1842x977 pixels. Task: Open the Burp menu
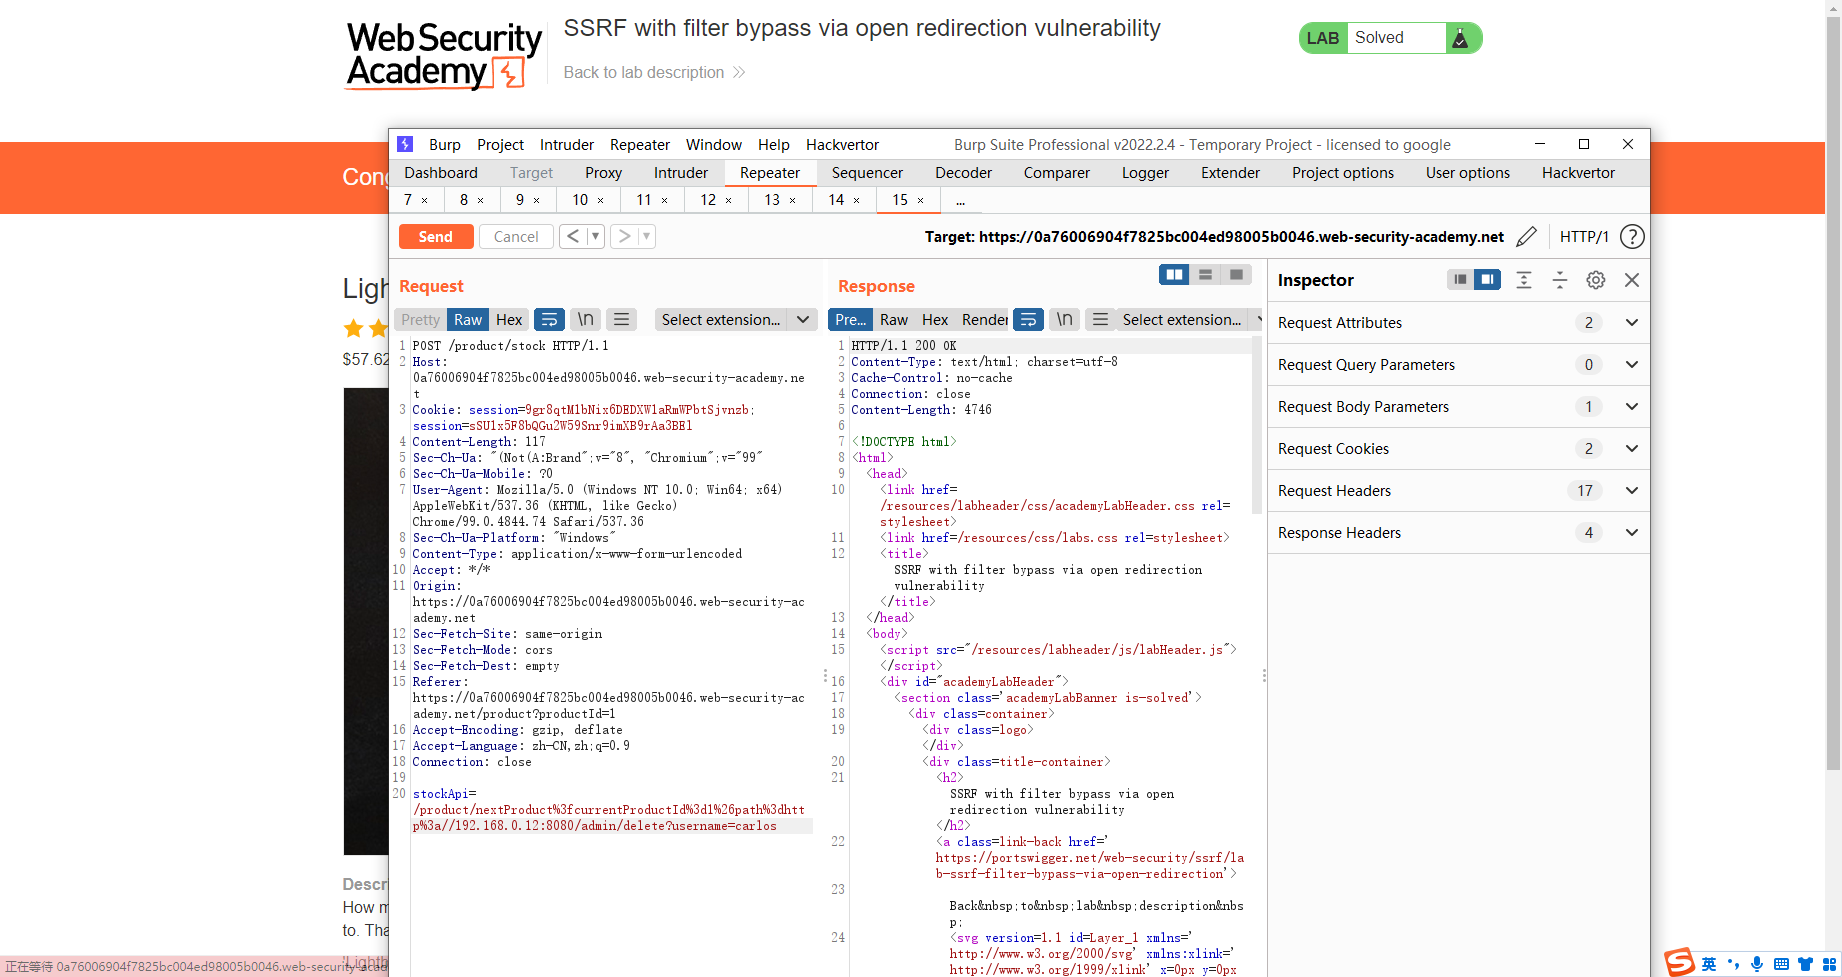445,145
